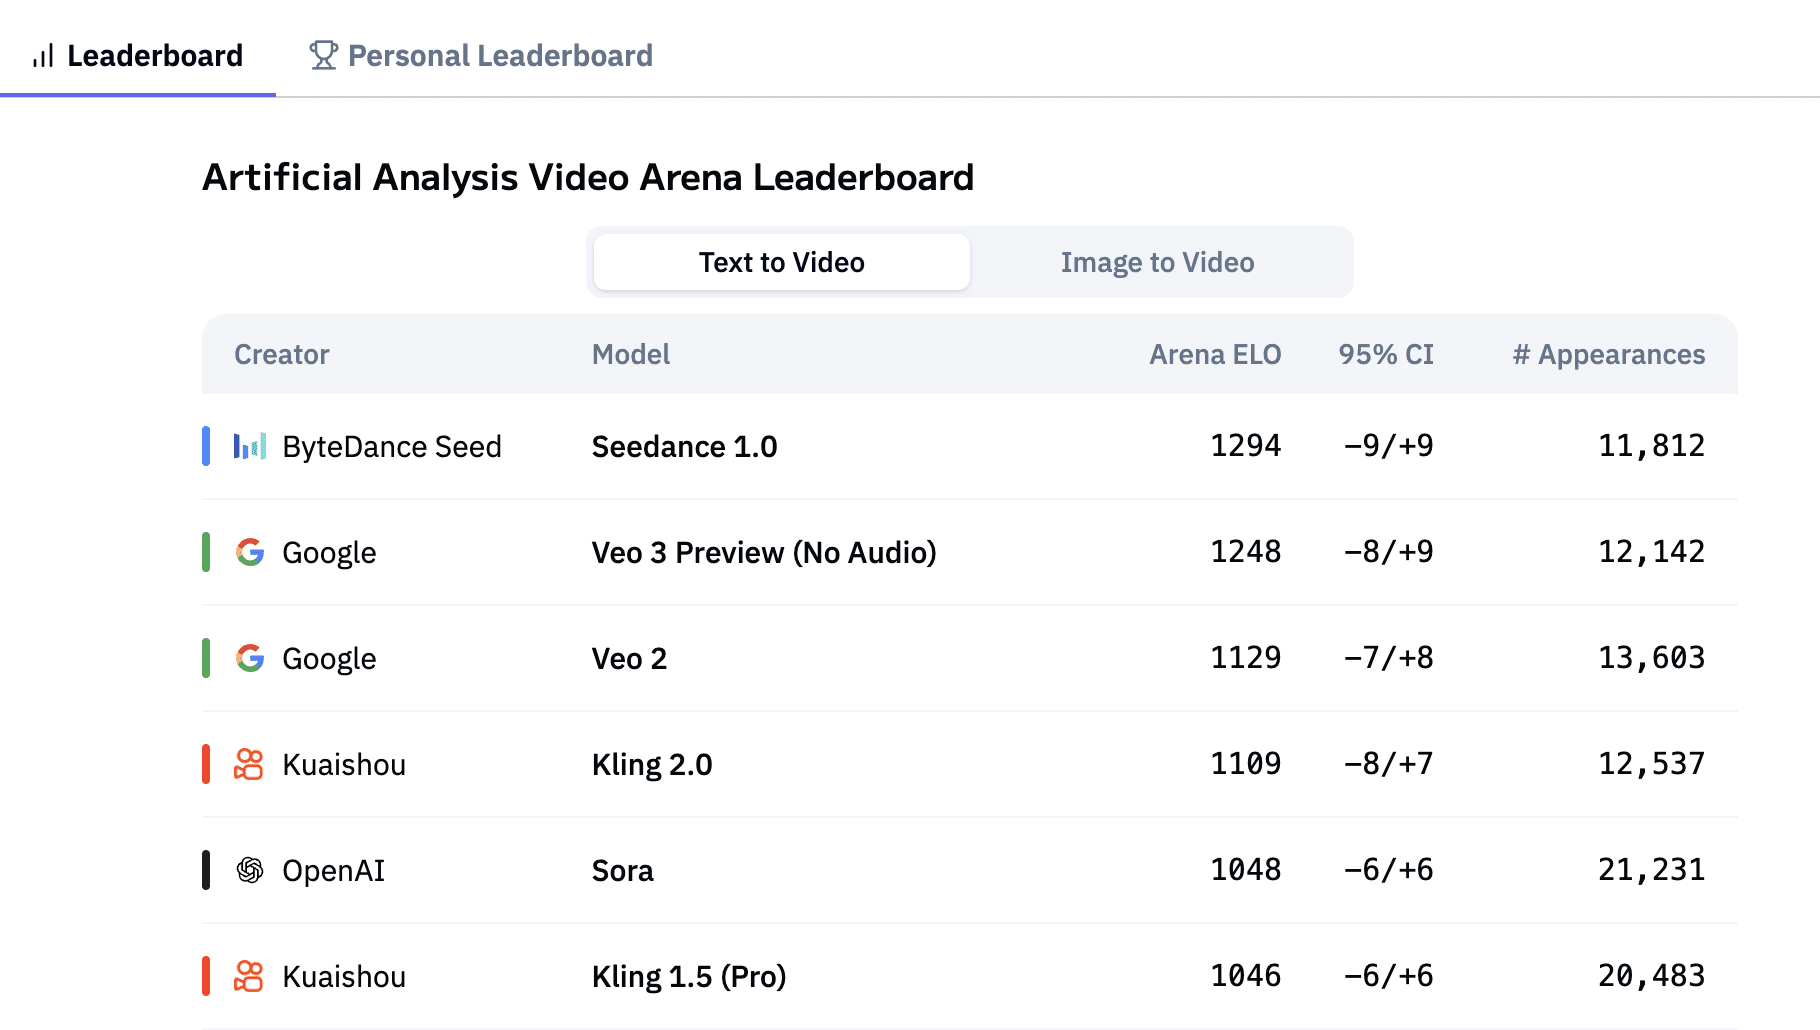
Task: Click the Creator column header
Action: (x=282, y=354)
